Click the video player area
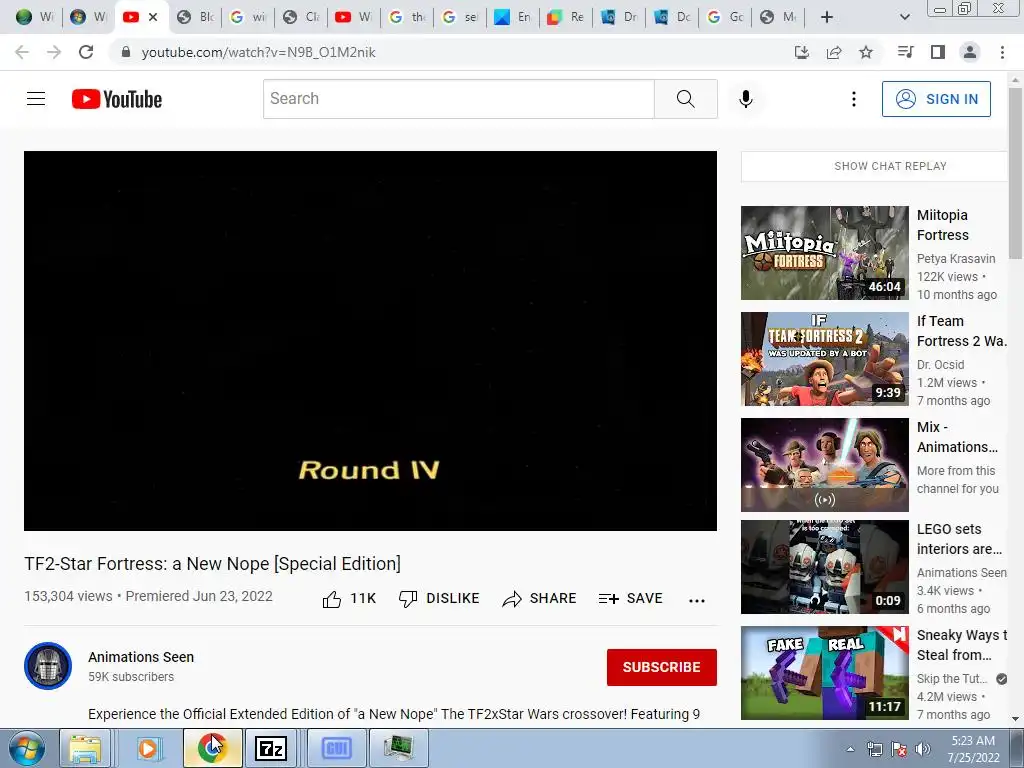Viewport: 1024px width, 768px height. (x=370, y=341)
